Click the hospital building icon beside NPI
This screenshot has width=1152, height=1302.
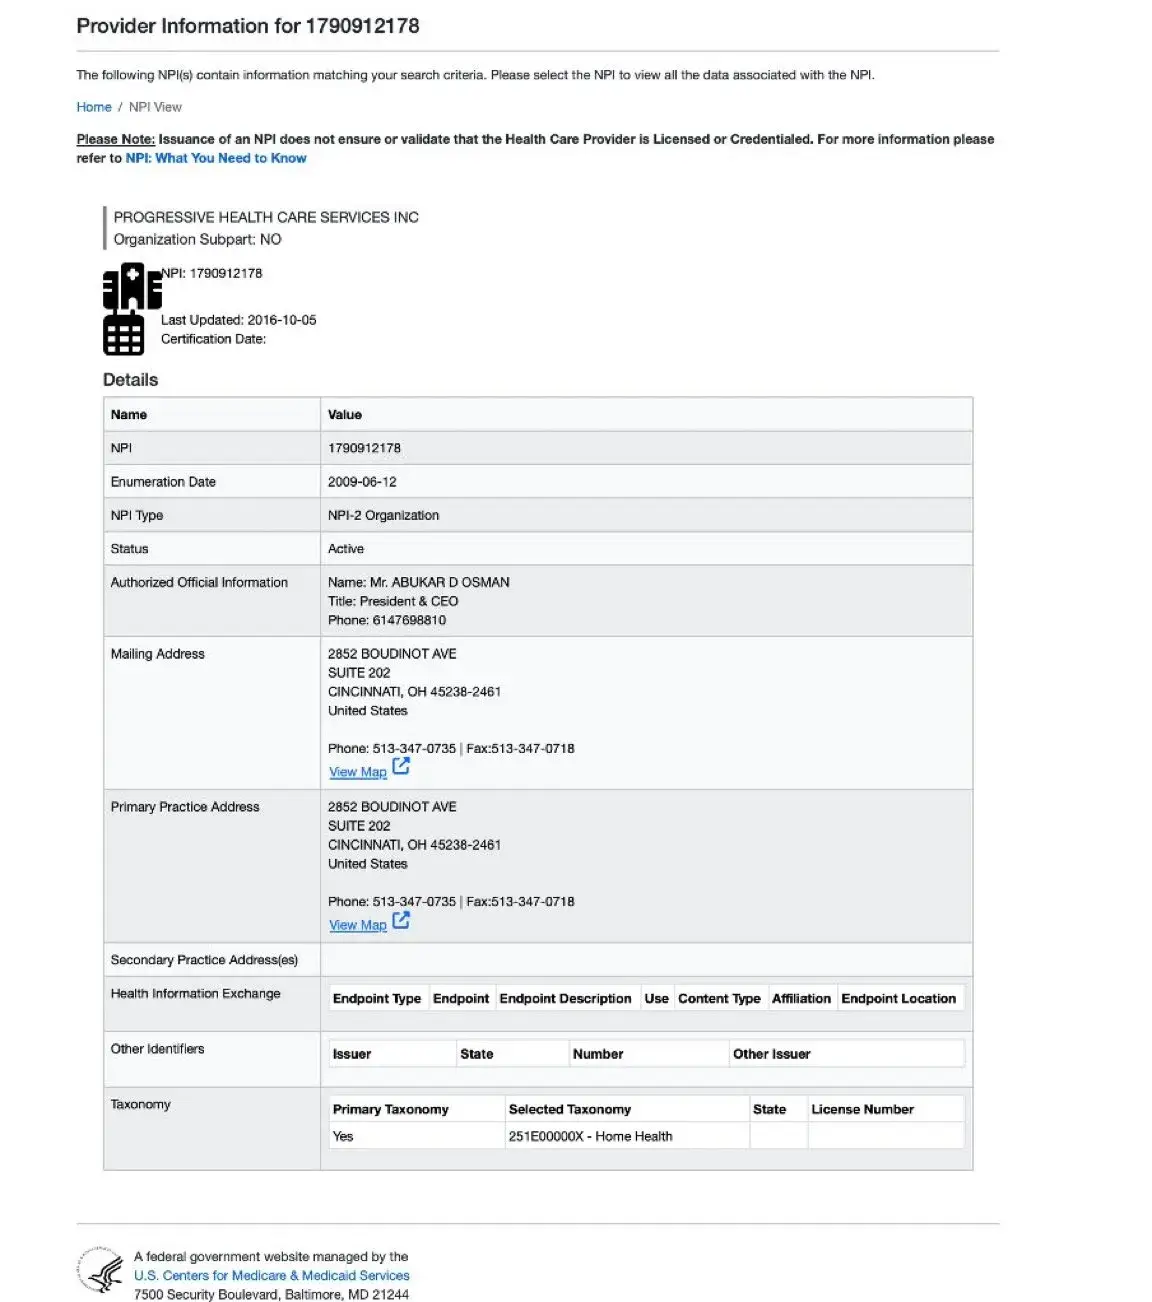click(x=131, y=287)
